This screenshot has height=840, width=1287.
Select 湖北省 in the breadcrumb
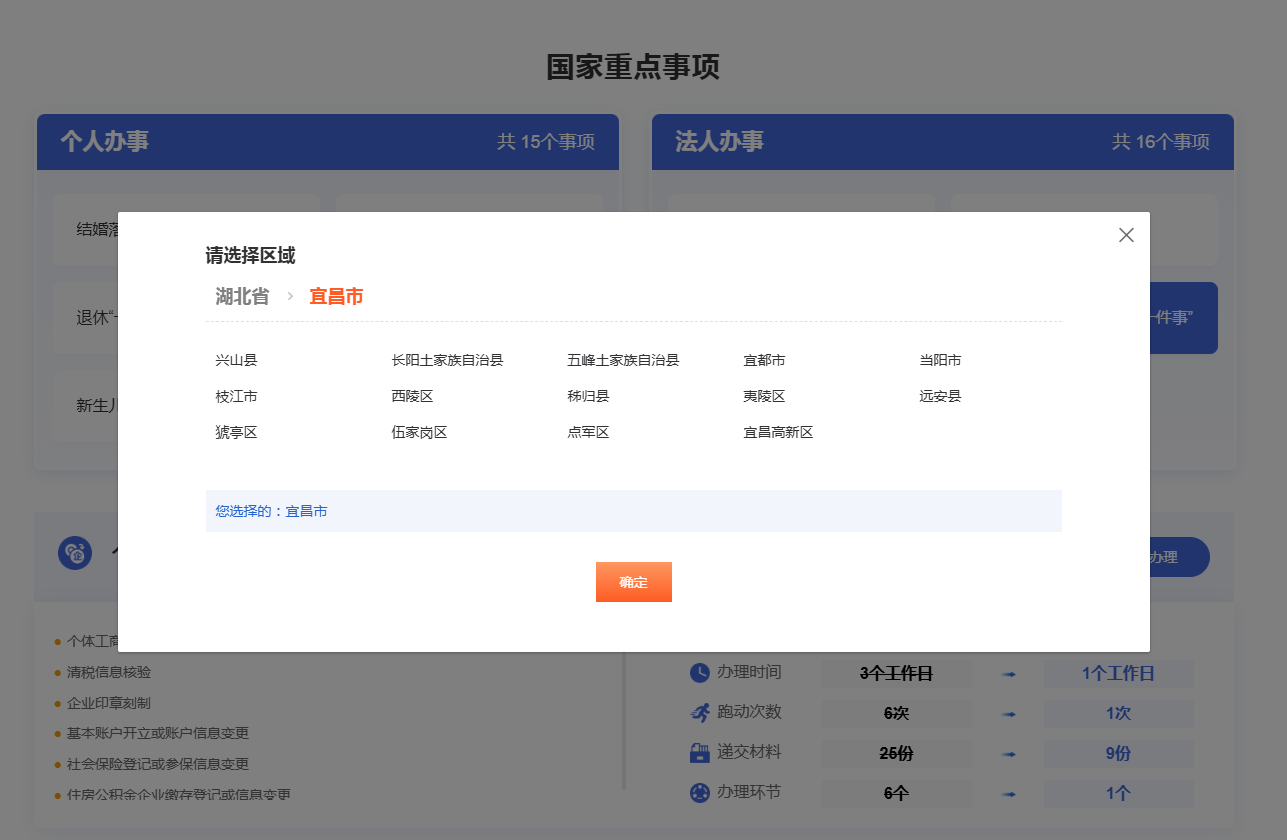click(x=242, y=296)
